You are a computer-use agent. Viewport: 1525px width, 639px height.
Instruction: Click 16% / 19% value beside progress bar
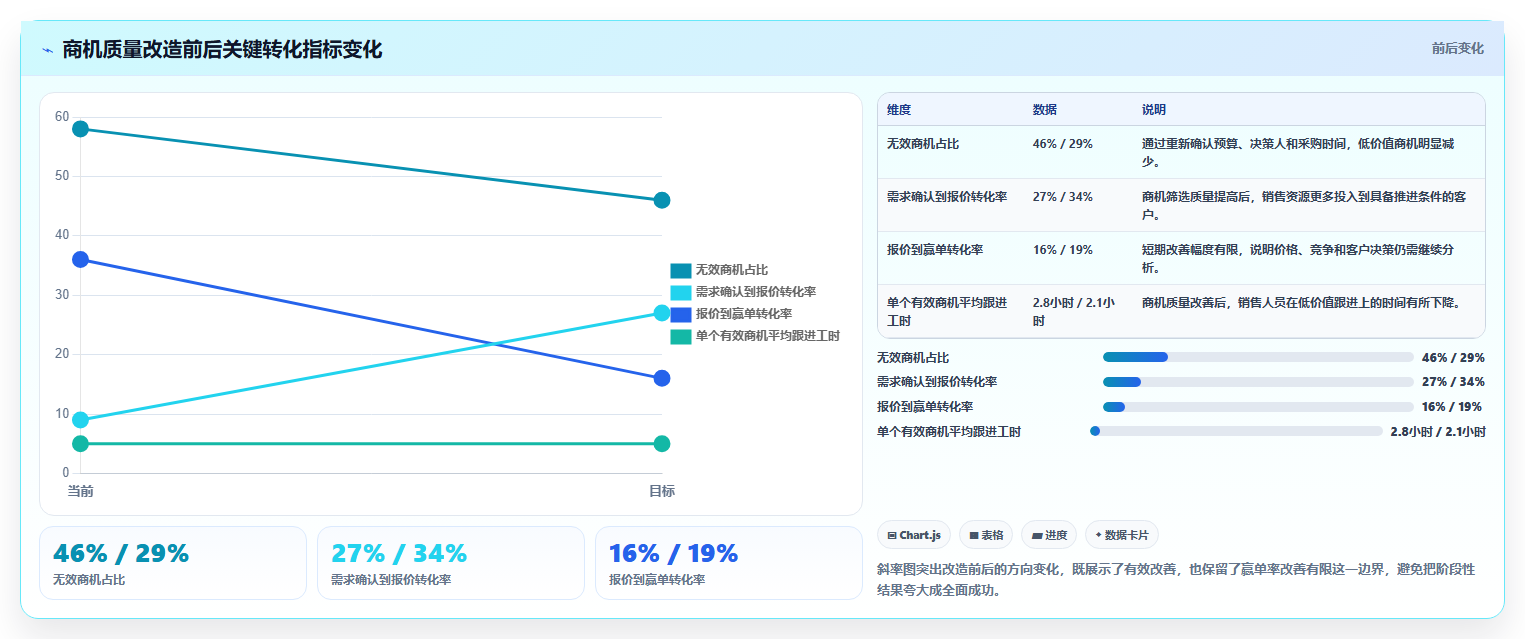click(x=1452, y=407)
